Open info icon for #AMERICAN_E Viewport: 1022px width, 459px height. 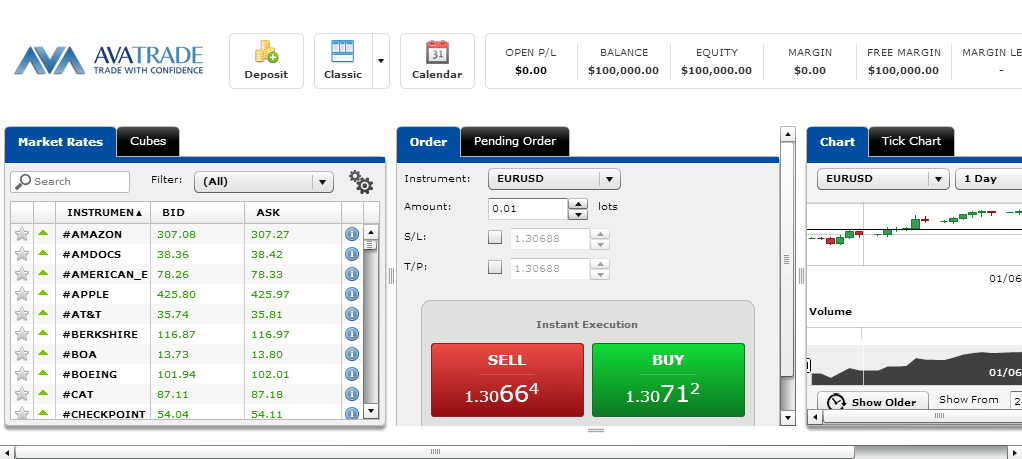point(352,274)
